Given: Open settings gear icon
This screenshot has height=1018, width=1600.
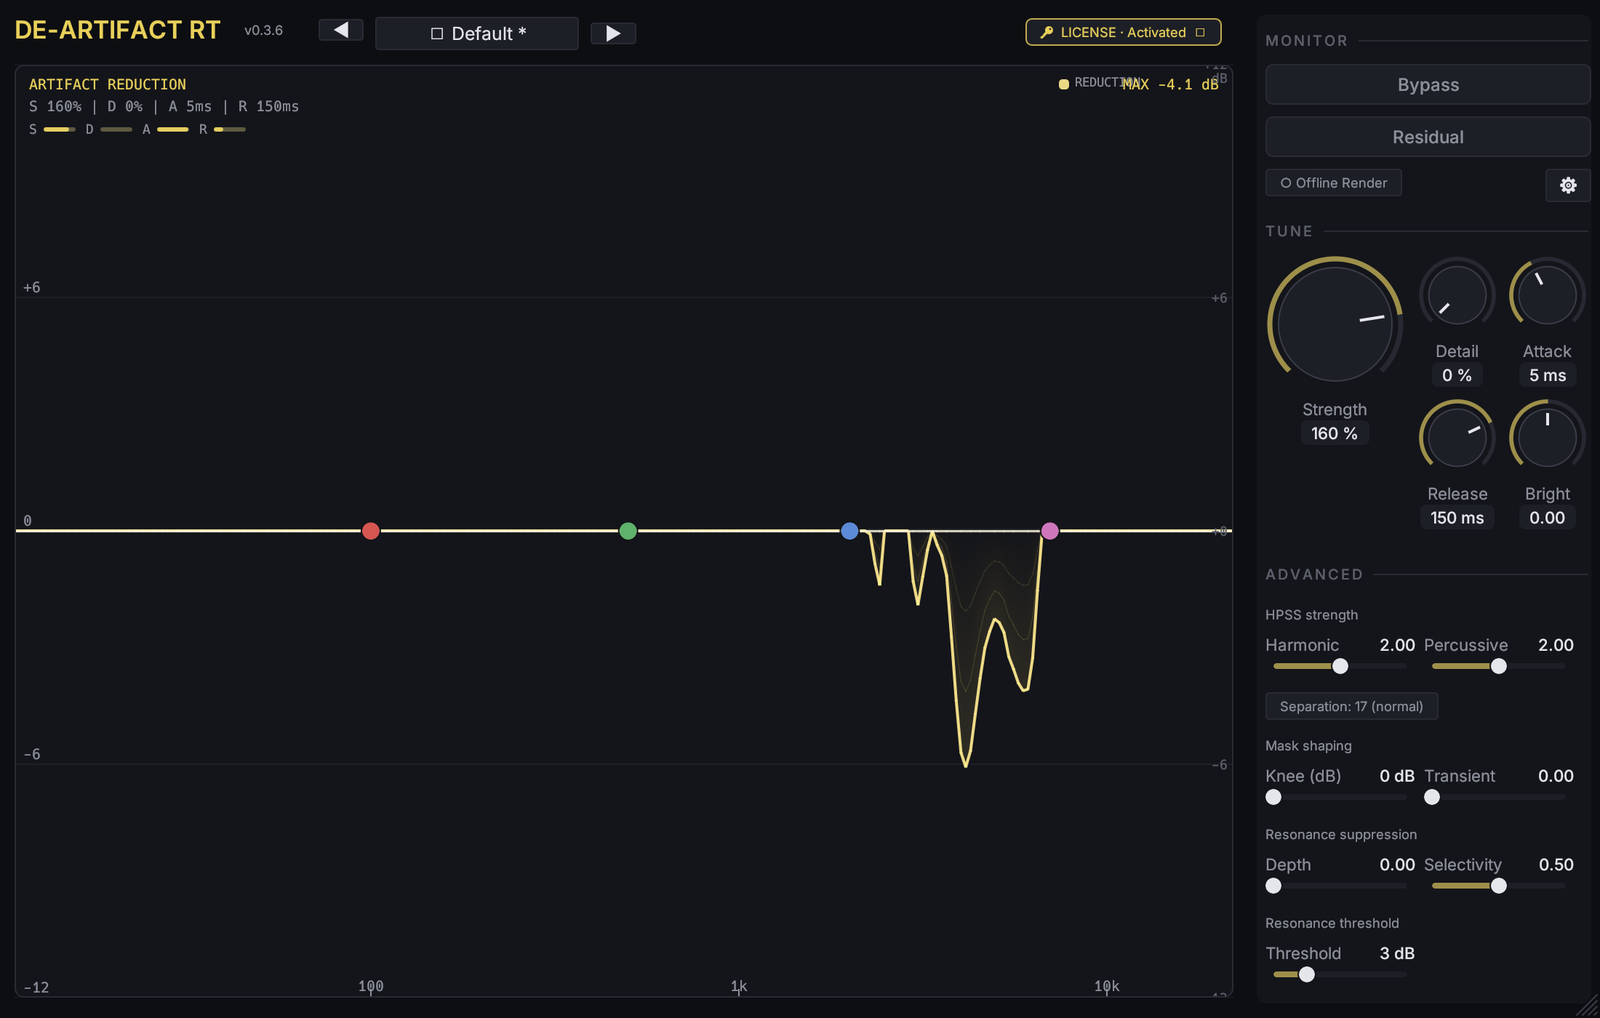Looking at the screenshot, I should click(1568, 185).
